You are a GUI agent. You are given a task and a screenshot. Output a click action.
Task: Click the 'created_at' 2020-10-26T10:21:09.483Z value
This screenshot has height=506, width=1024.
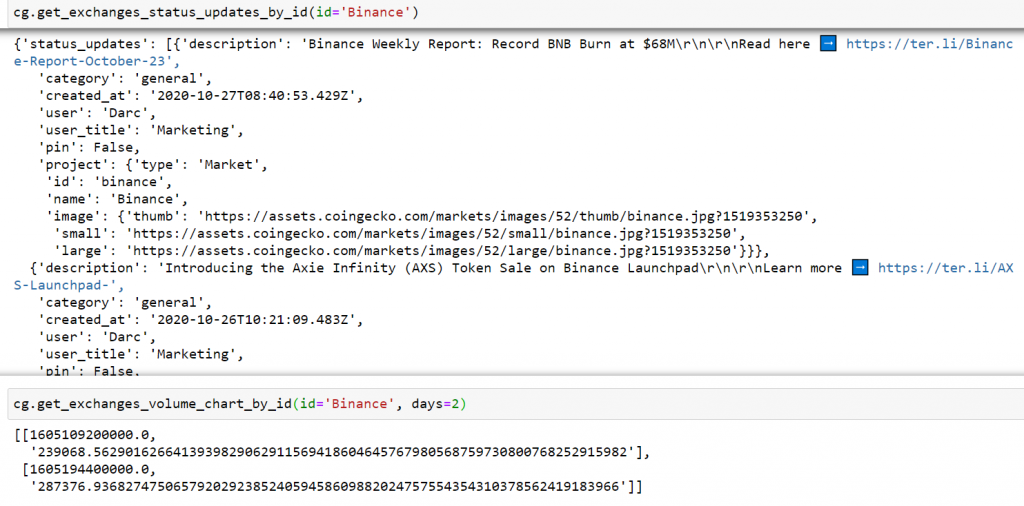pos(256,320)
